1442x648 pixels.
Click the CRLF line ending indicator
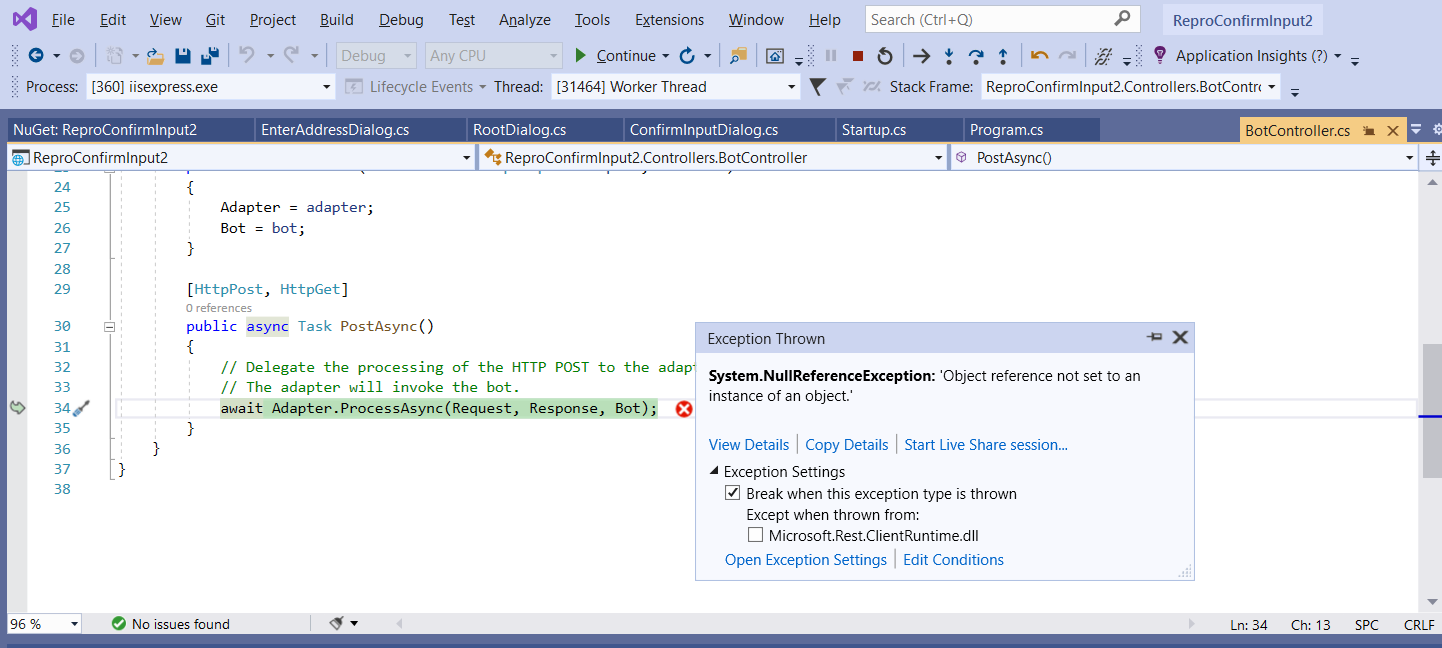(x=1419, y=624)
